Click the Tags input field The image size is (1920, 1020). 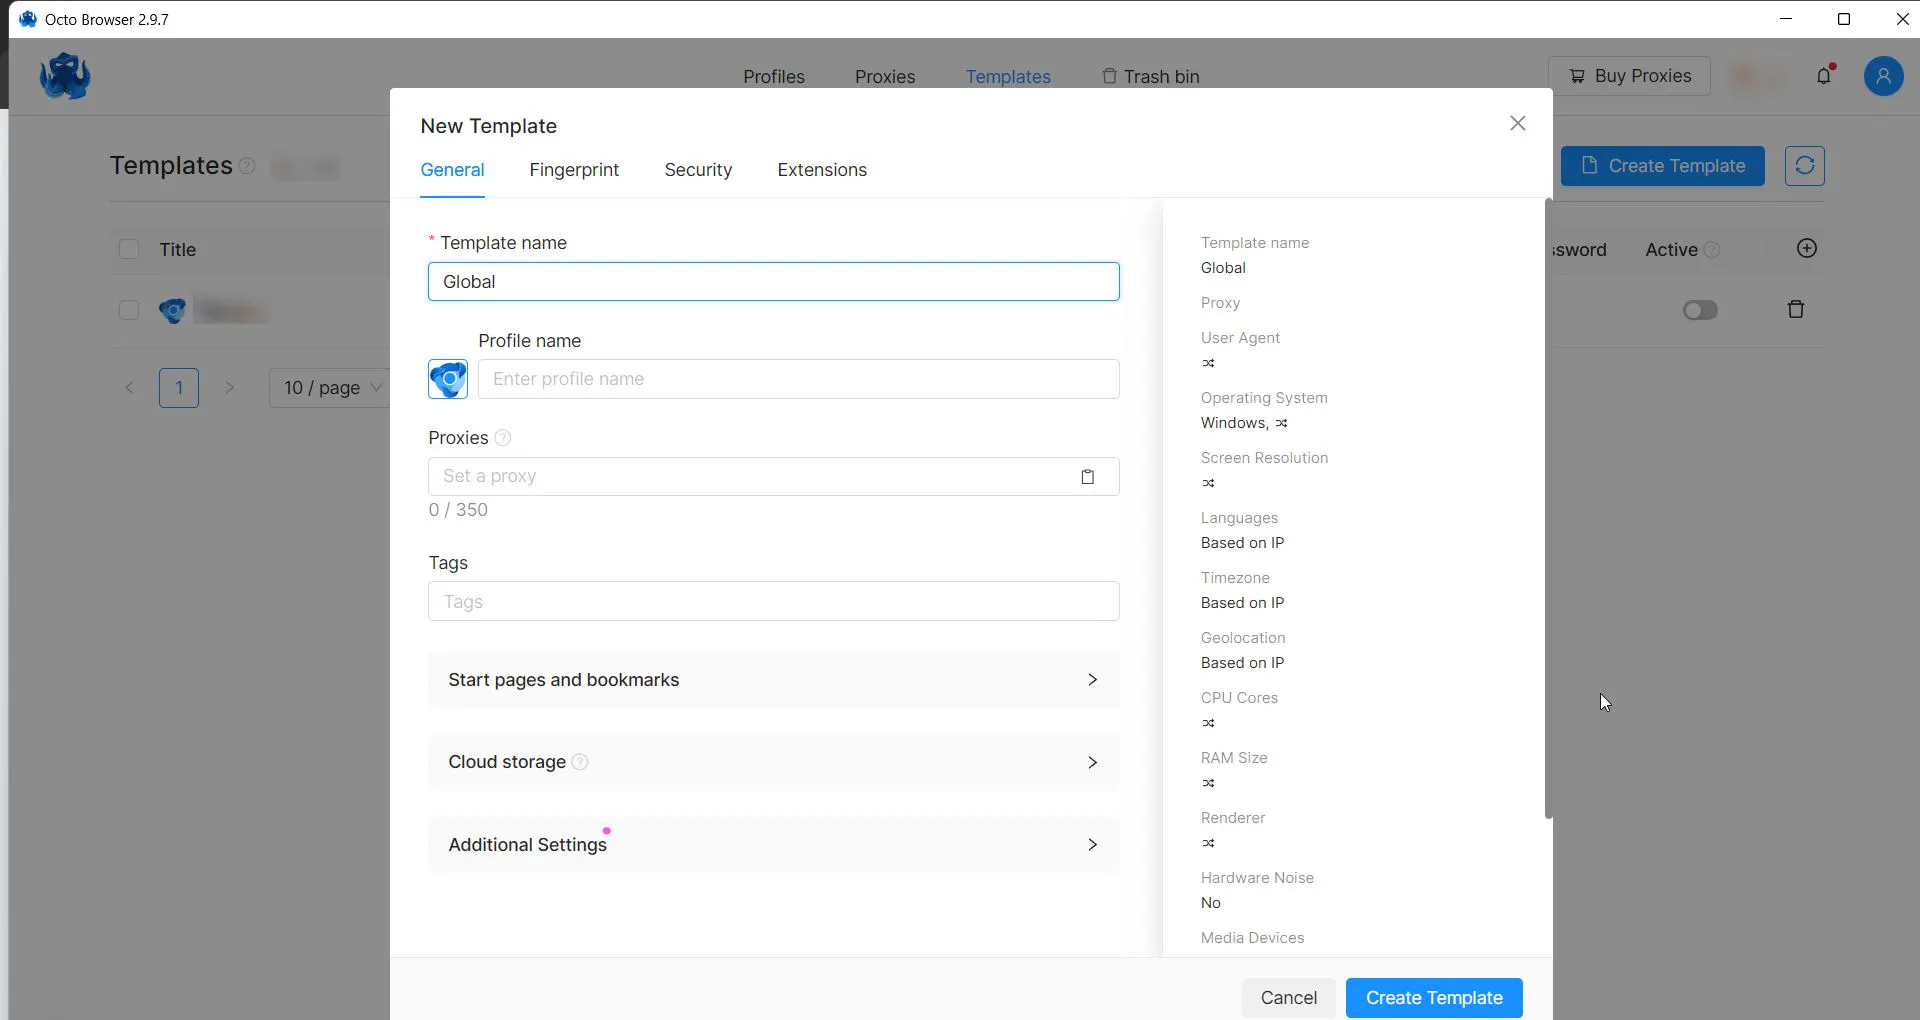(x=773, y=601)
